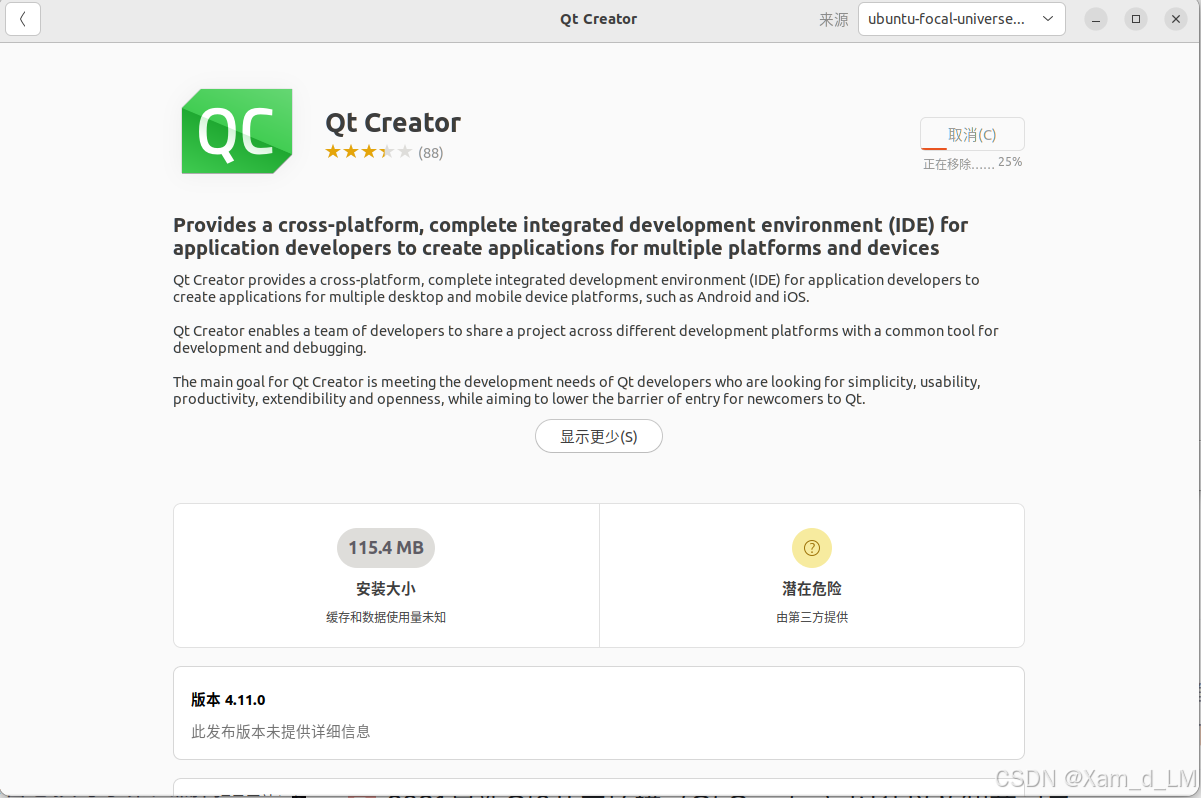
Task: Click the paragraph mentioning Android and iOS
Action: click(x=576, y=288)
